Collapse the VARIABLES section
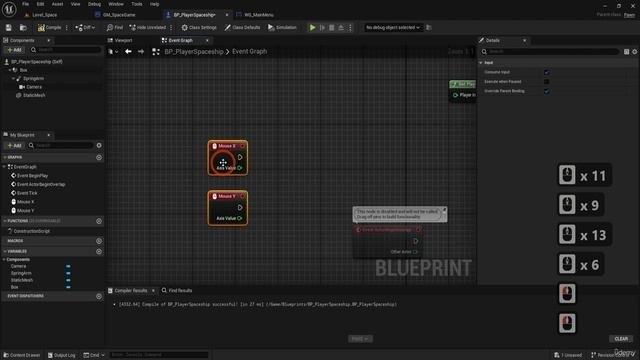 click(x=4, y=251)
